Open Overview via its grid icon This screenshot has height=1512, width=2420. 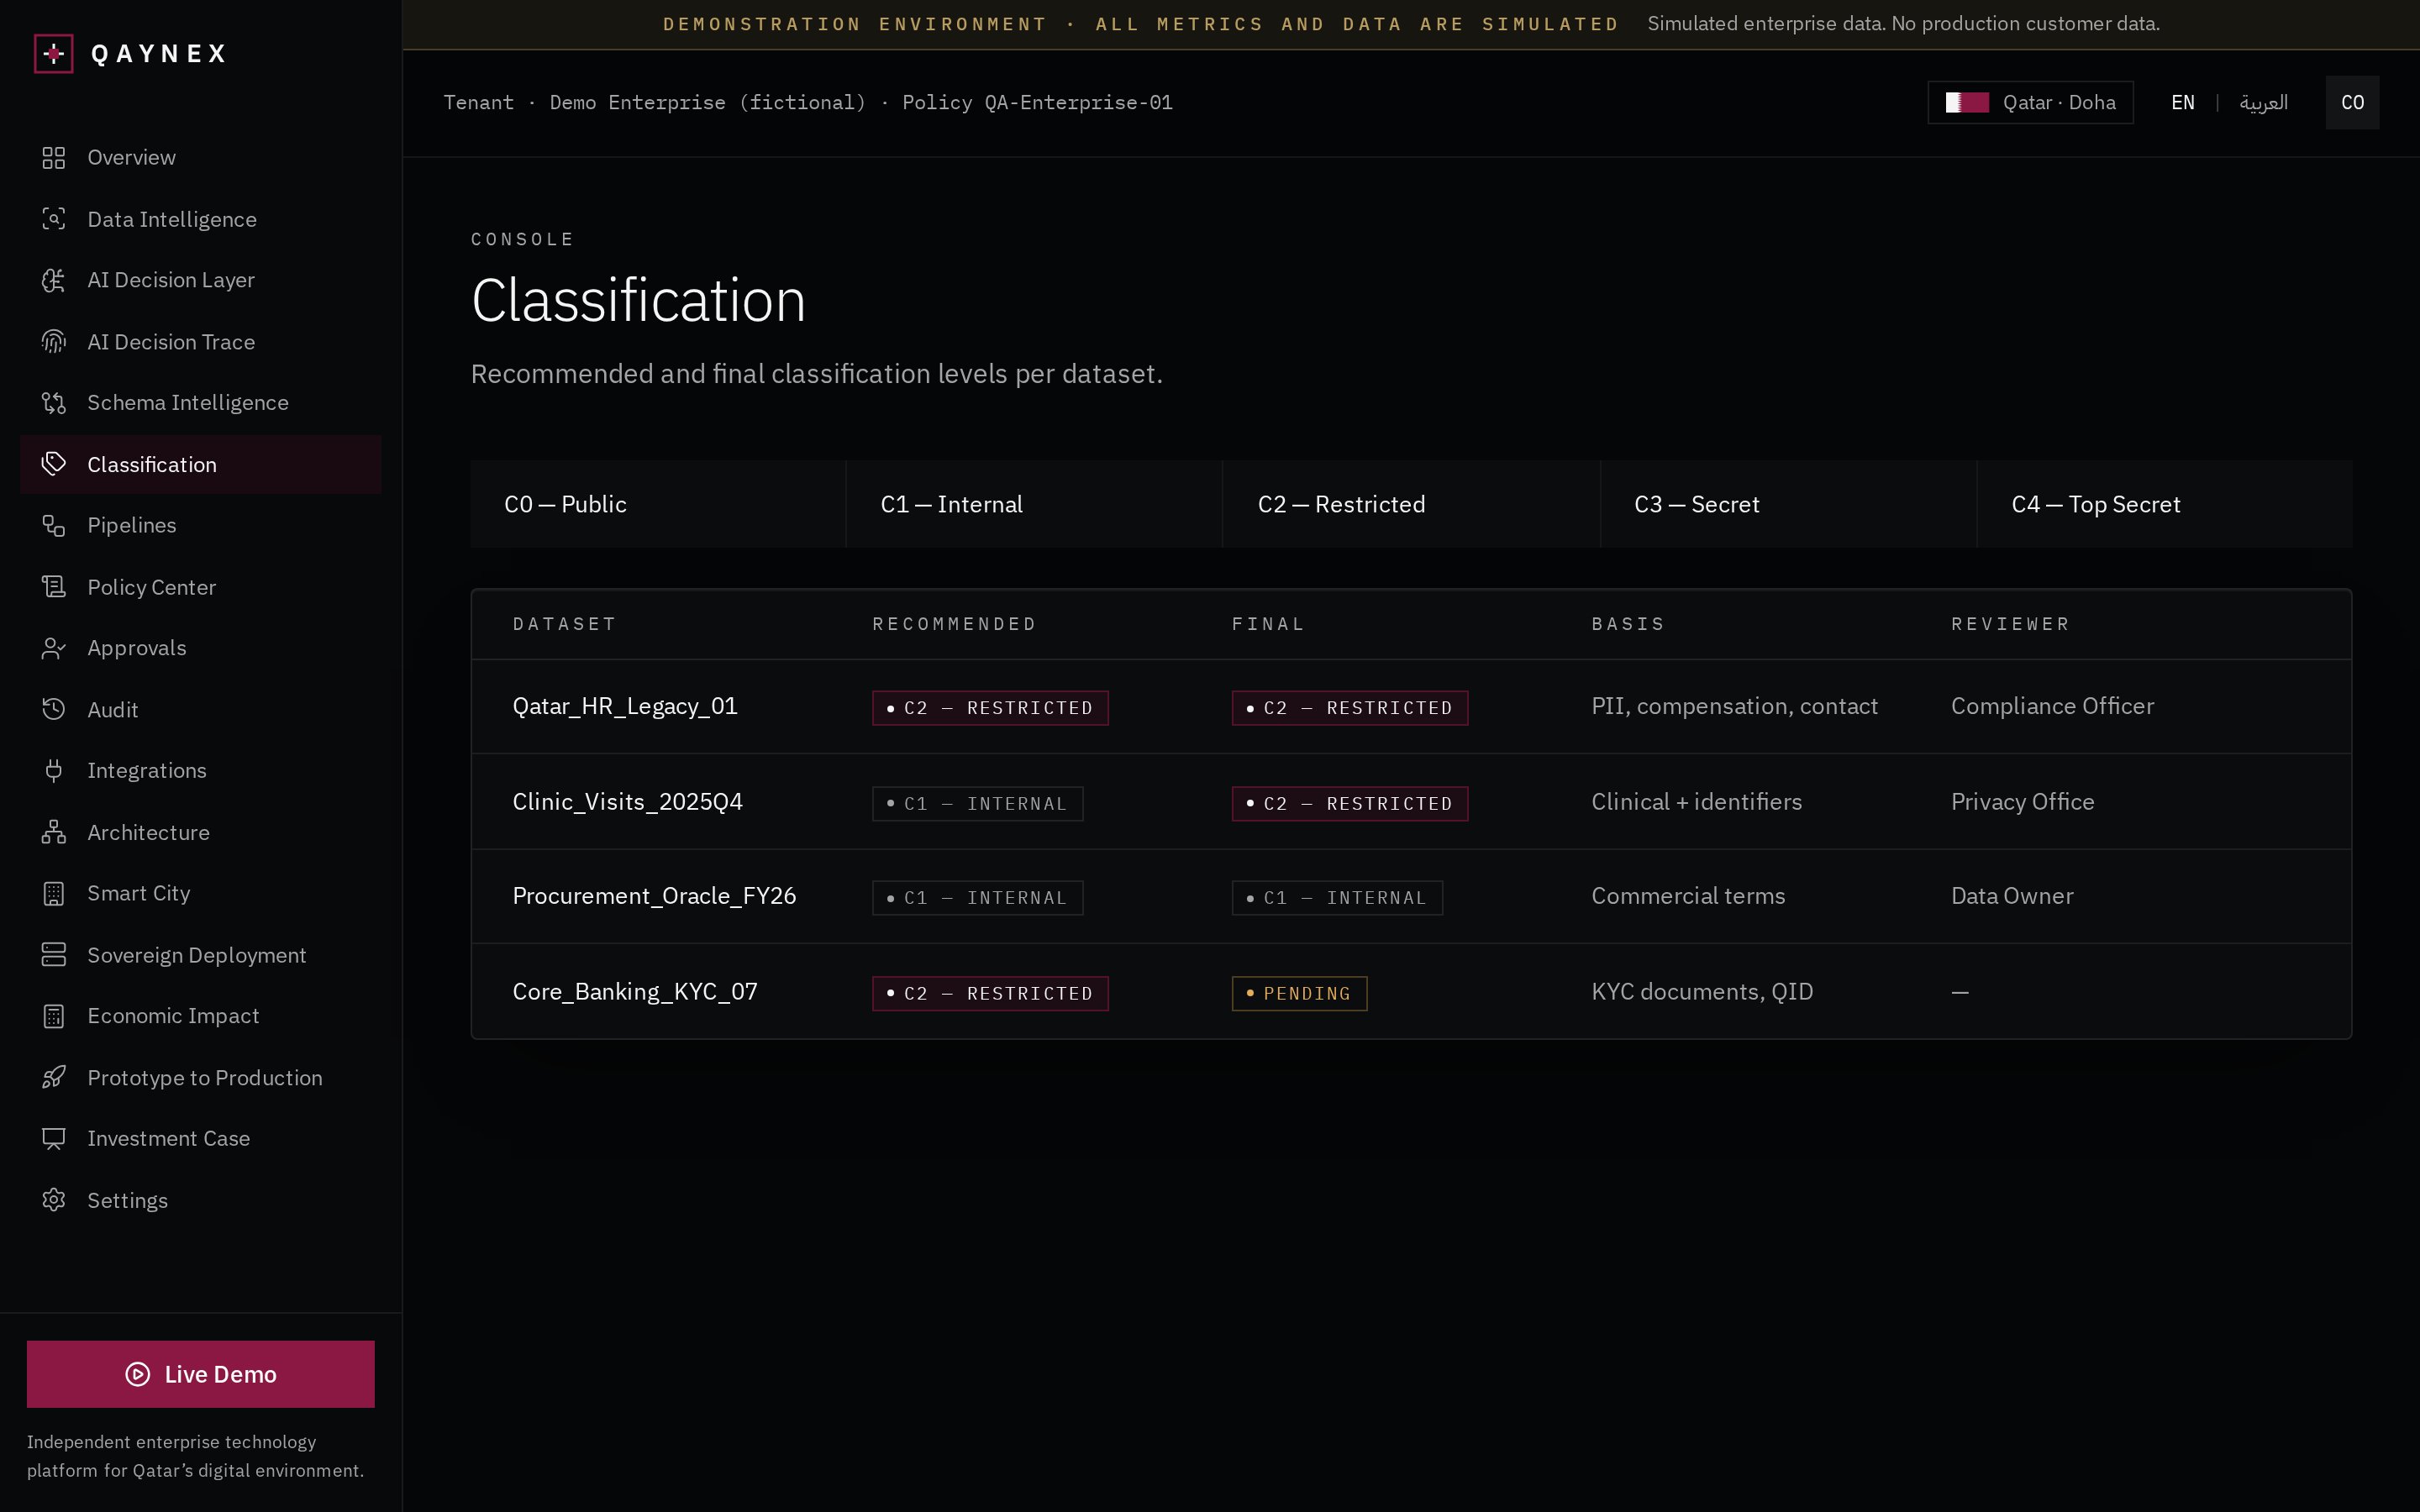[x=54, y=158]
